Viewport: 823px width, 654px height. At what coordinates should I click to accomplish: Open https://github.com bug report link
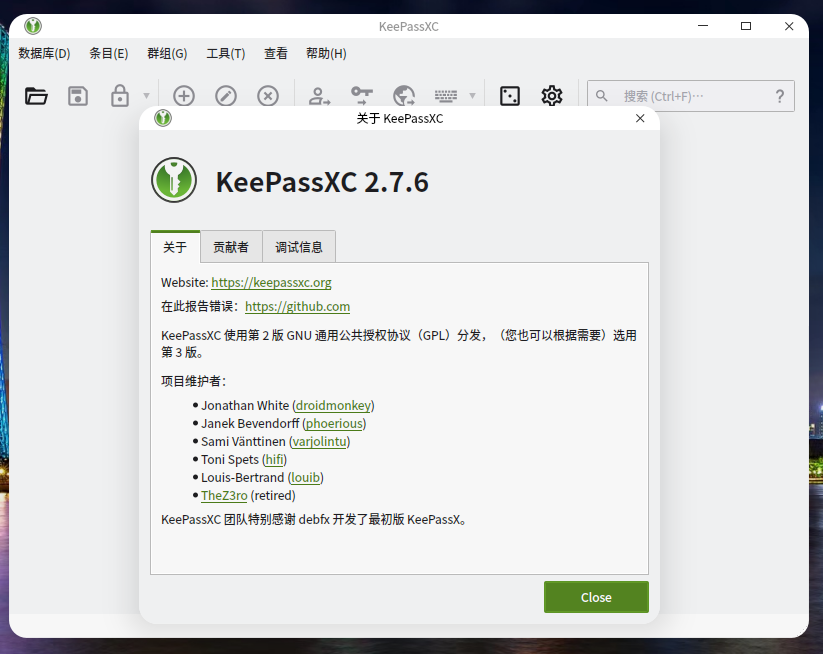pos(298,307)
